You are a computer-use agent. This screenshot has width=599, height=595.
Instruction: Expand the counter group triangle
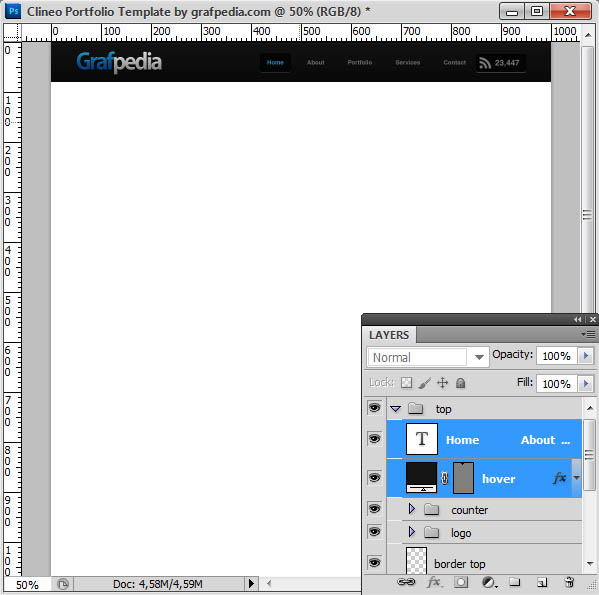click(411, 508)
